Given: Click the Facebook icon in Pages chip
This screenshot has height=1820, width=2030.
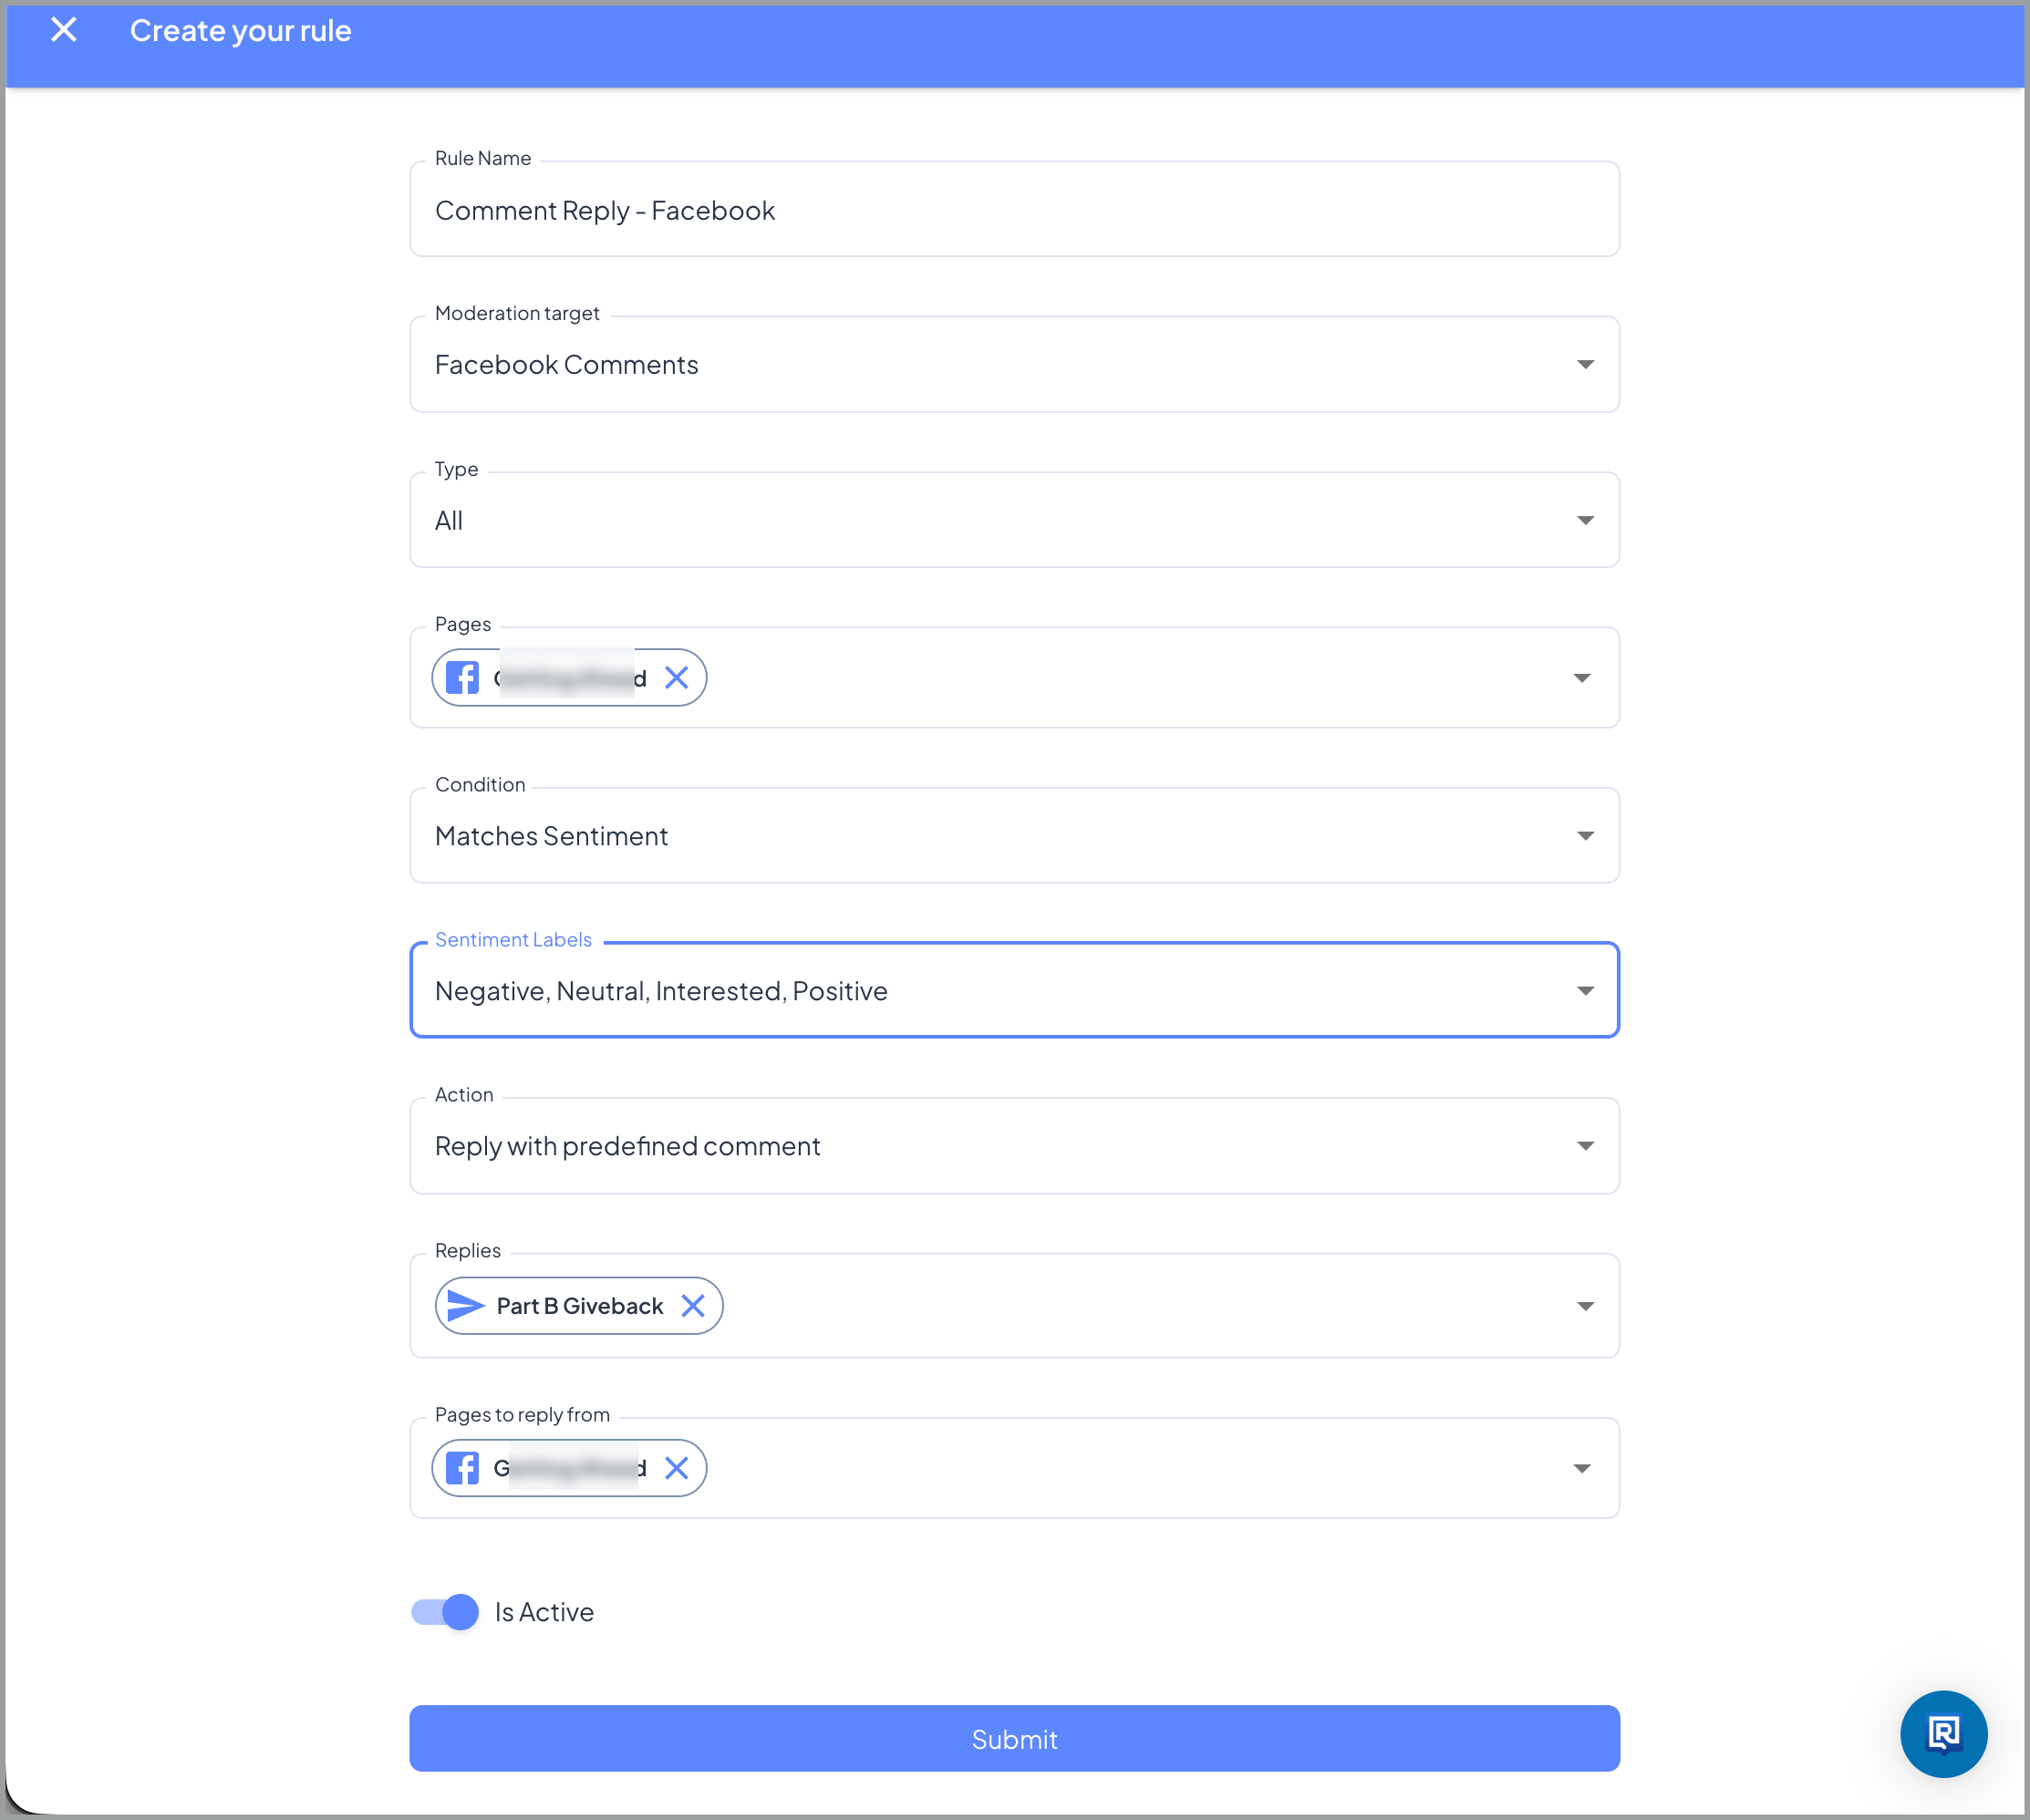Looking at the screenshot, I should (x=462, y=678).
